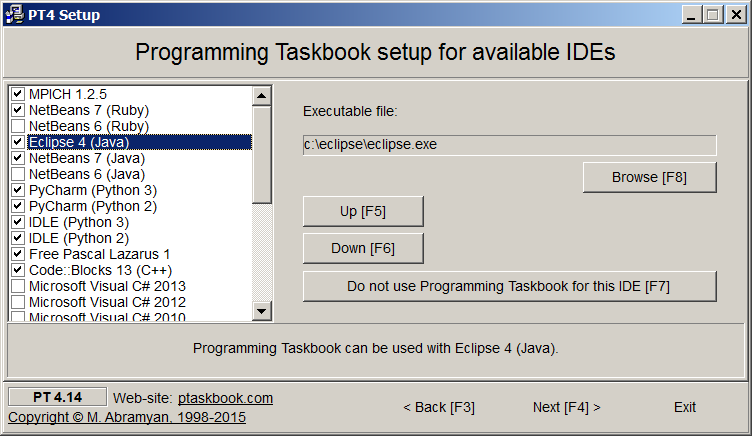This screenshot has height=436, width=752.
Task: Click the Executable file path field
Action: click(x=509, y=145)
